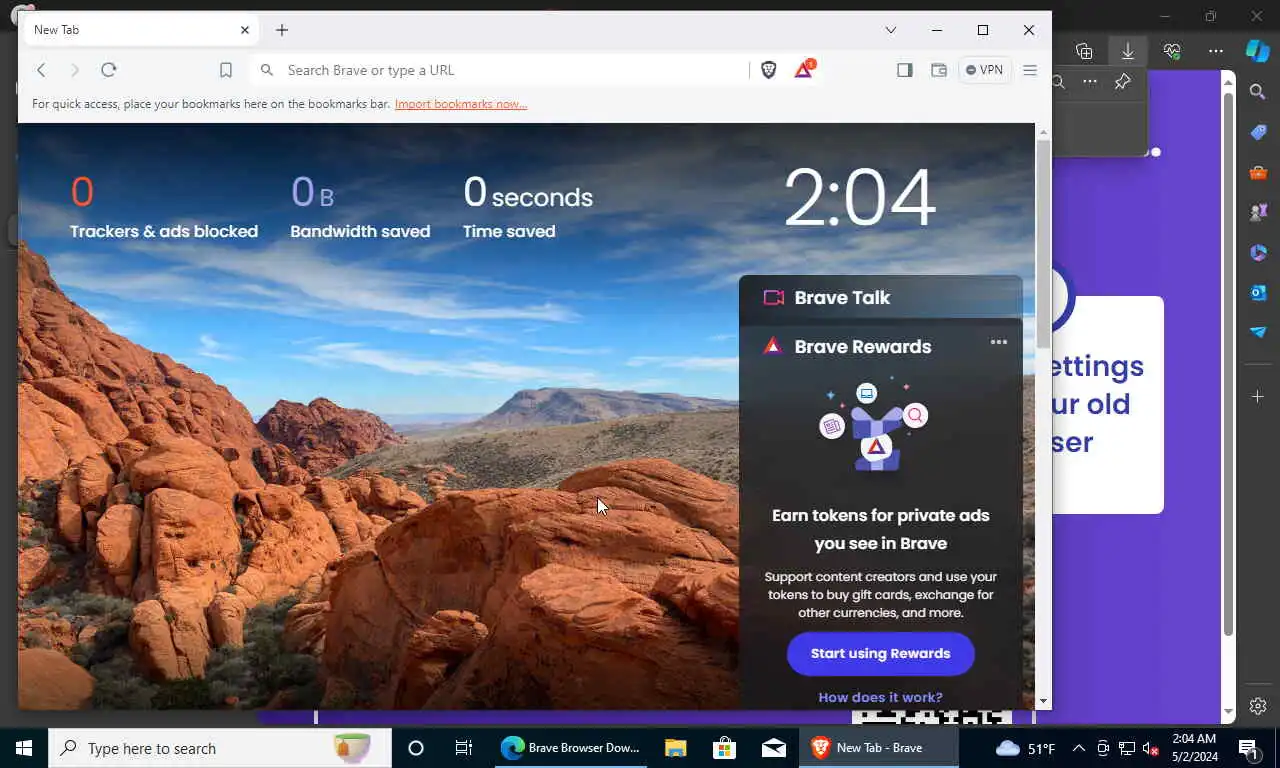
Task: Open the Edge sidebar Games chess icon
Action: tap(1258, 212)
